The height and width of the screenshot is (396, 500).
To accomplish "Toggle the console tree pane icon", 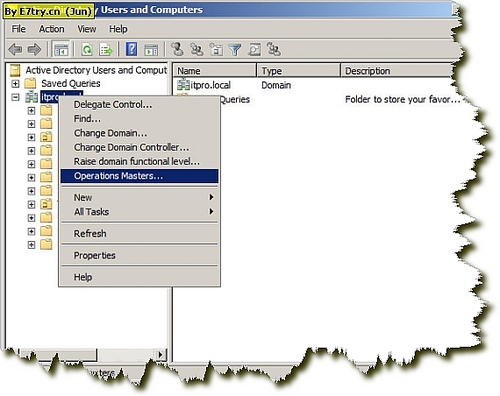I will (61, 50).
